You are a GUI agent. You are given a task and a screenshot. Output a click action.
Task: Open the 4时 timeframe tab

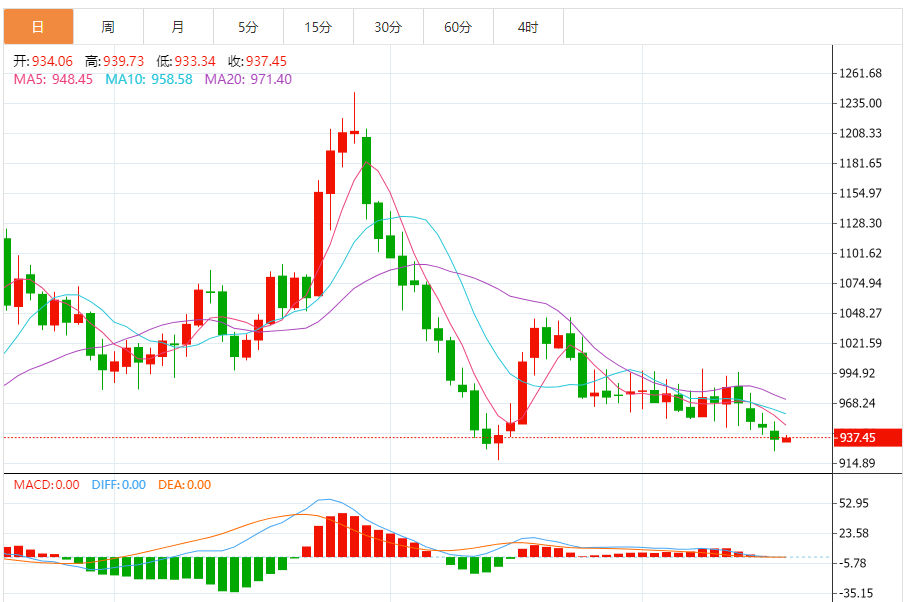click(528, 27)
